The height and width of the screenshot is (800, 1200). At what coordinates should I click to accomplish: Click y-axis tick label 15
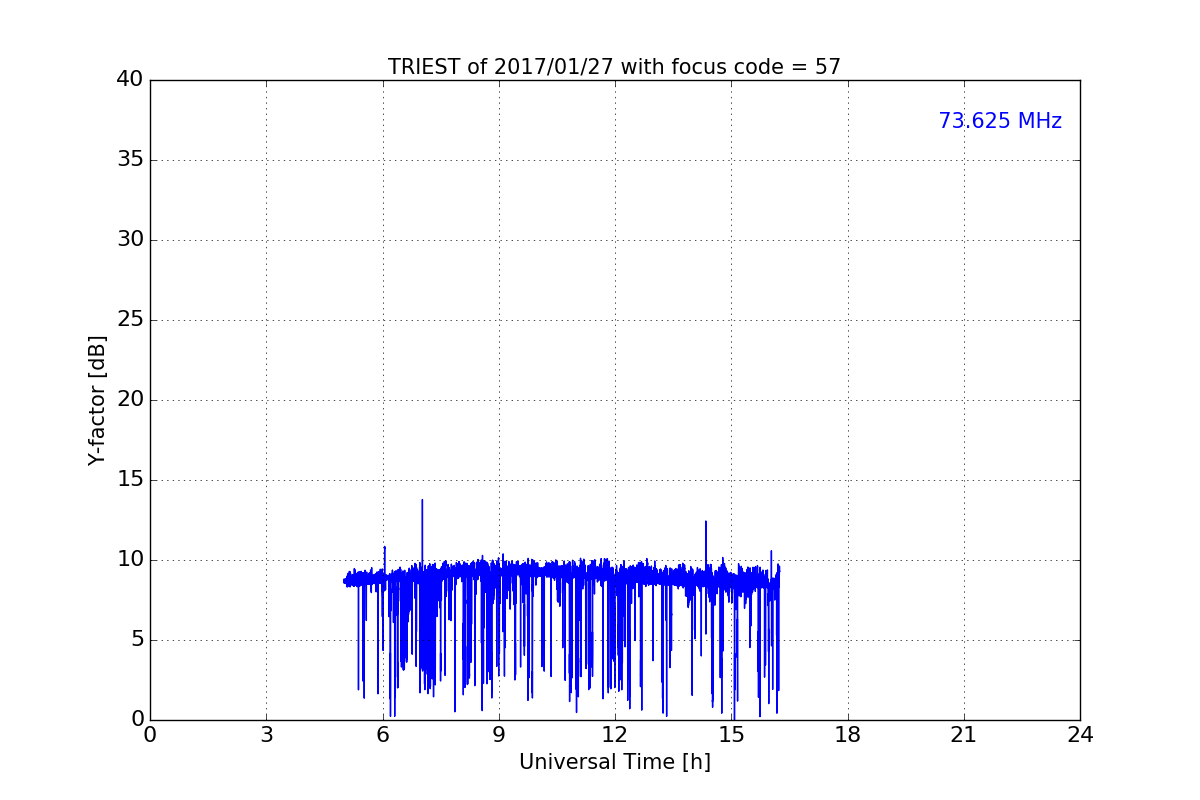coord(130,480)
